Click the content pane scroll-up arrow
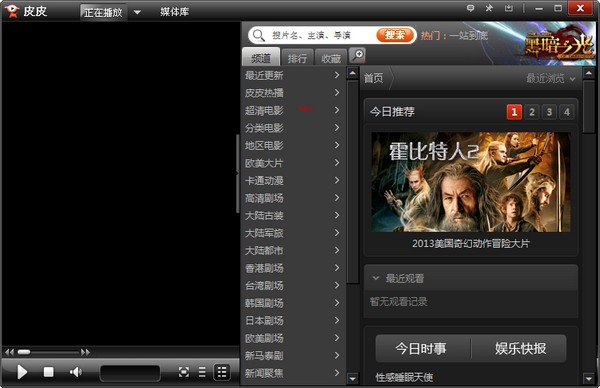 pyautogui.click(x=589, y=73)
